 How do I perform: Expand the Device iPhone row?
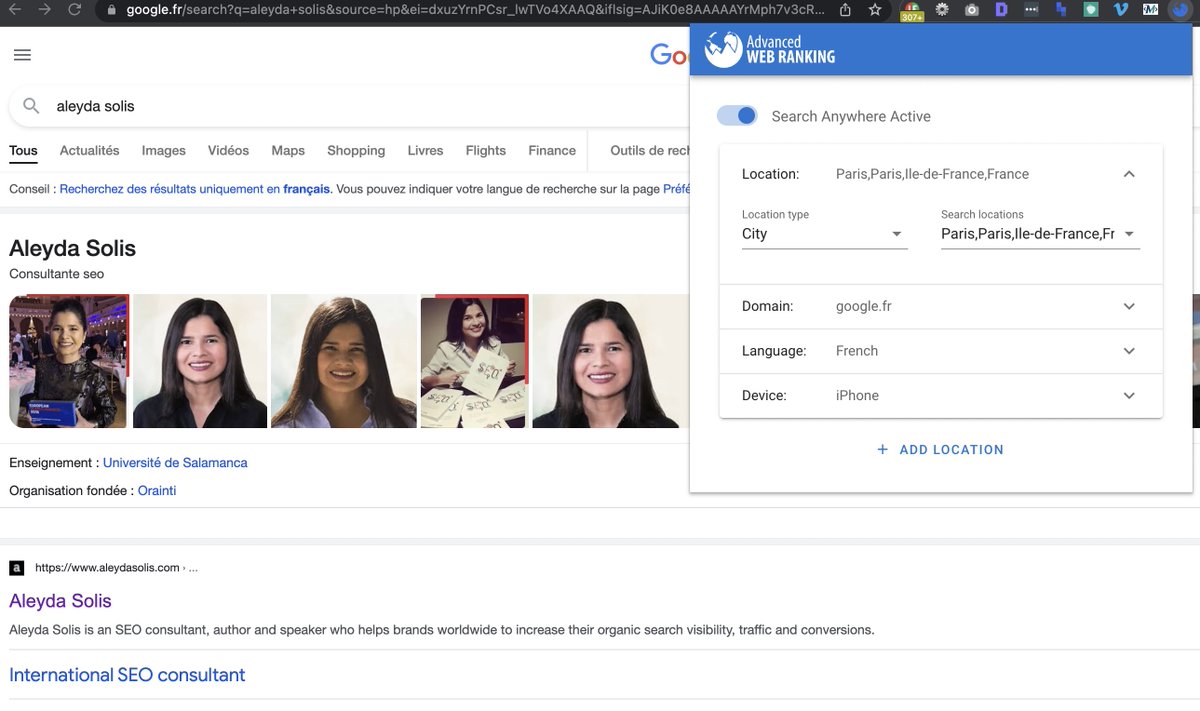tap(941, 395)
